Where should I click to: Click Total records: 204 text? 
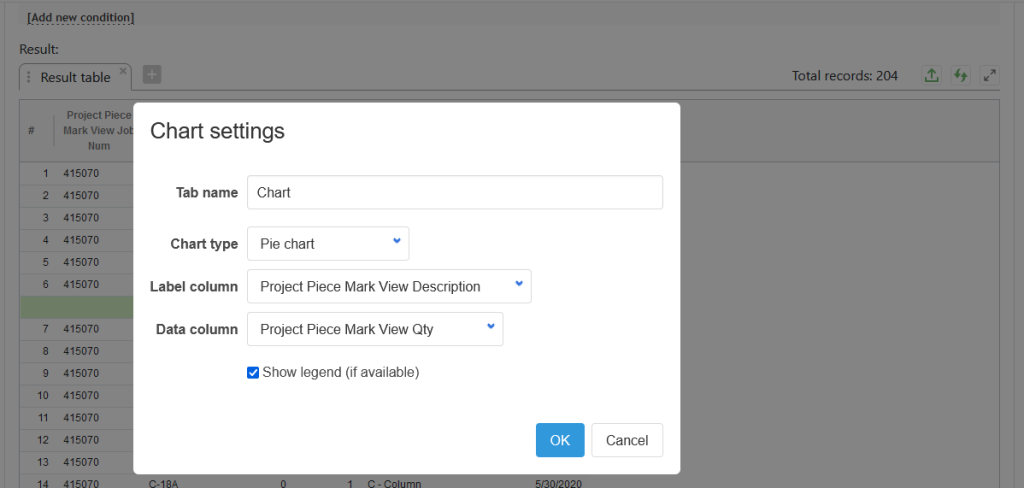[x=844, y=76]
